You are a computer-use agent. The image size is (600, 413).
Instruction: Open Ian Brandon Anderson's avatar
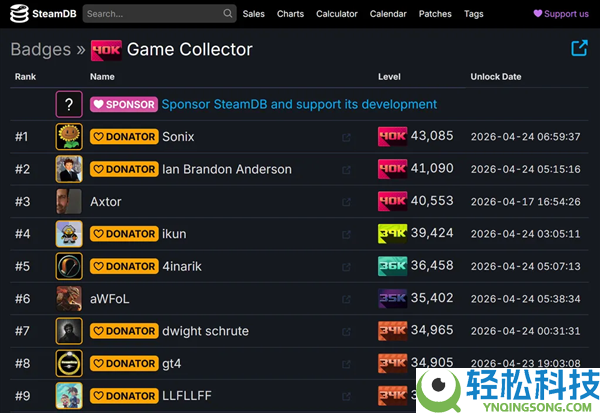click(x=69, y=169)
